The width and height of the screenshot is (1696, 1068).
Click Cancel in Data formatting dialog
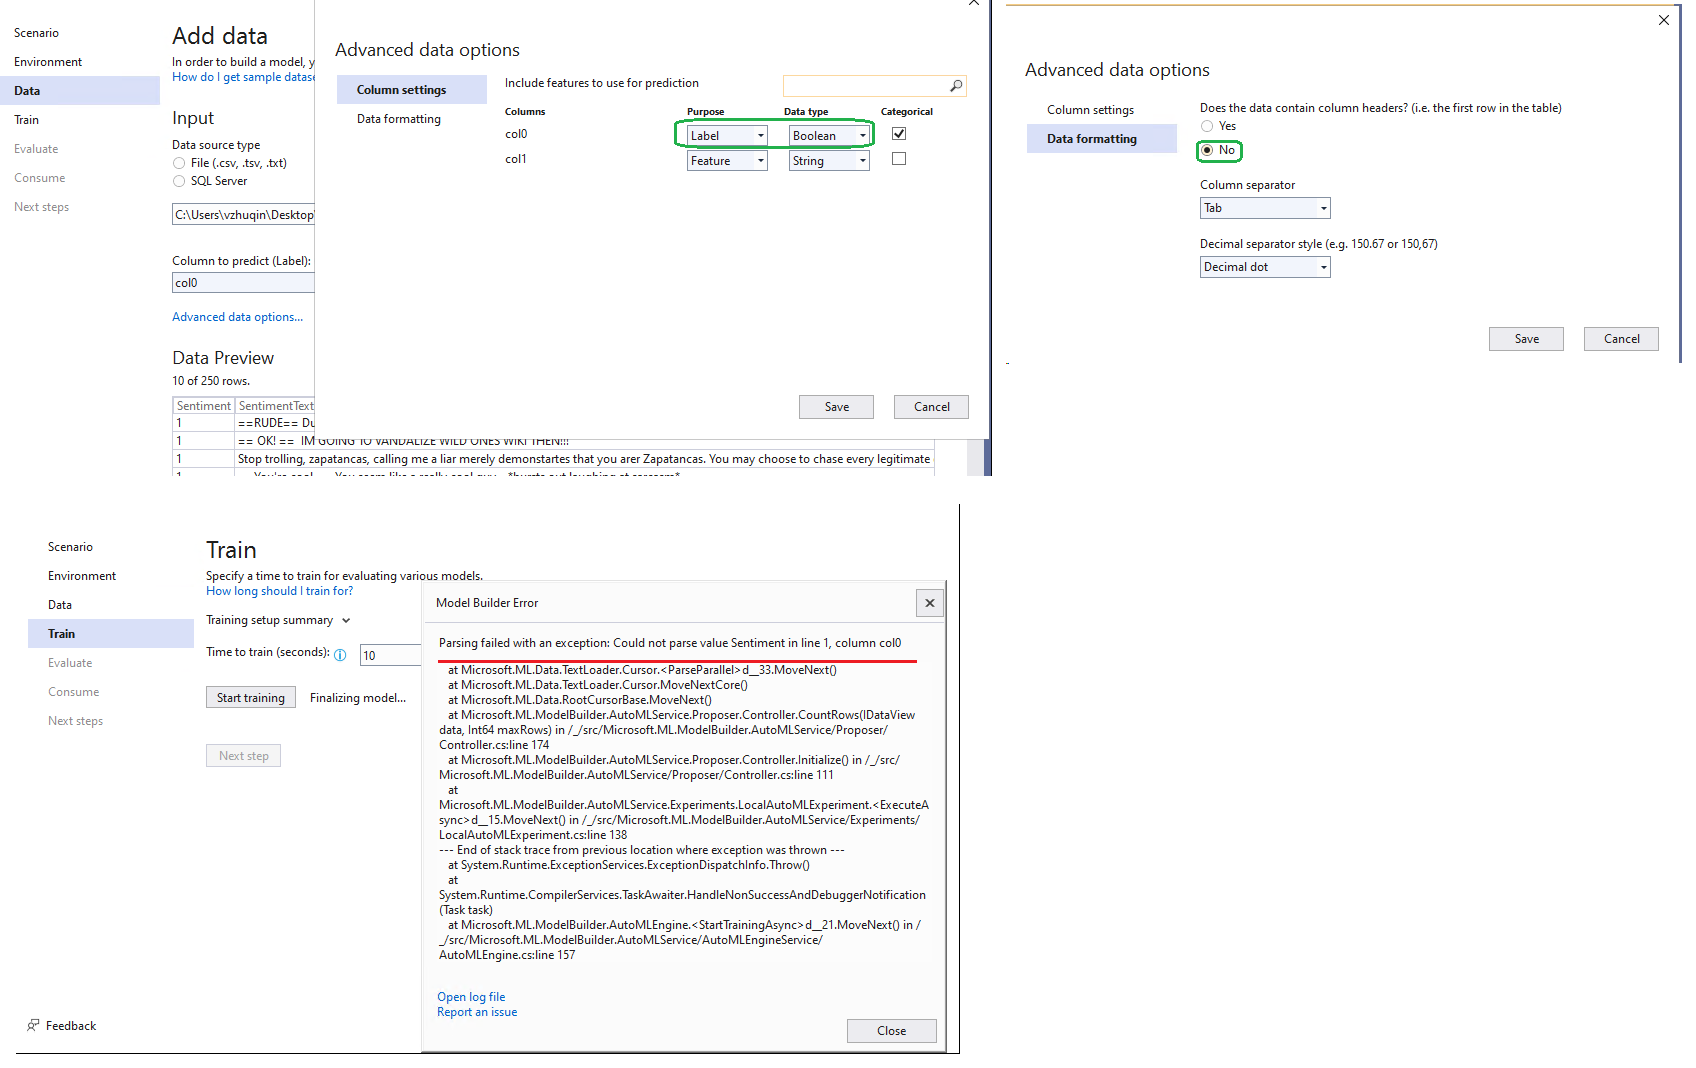tap(1621, 339)
